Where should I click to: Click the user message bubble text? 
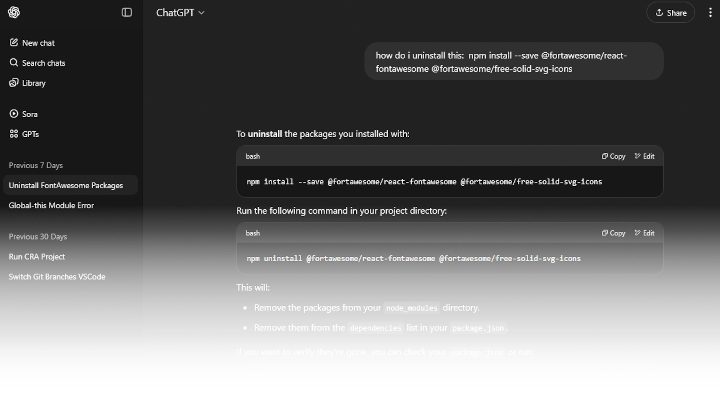point(501,62)
